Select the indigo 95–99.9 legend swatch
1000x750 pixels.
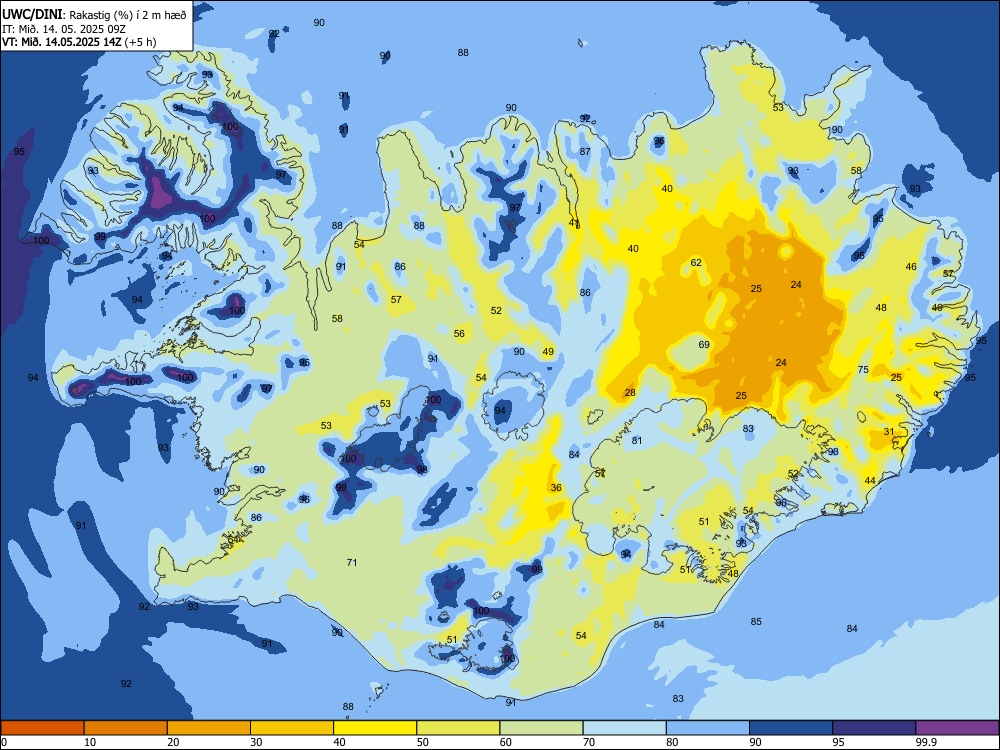(874, 728)
